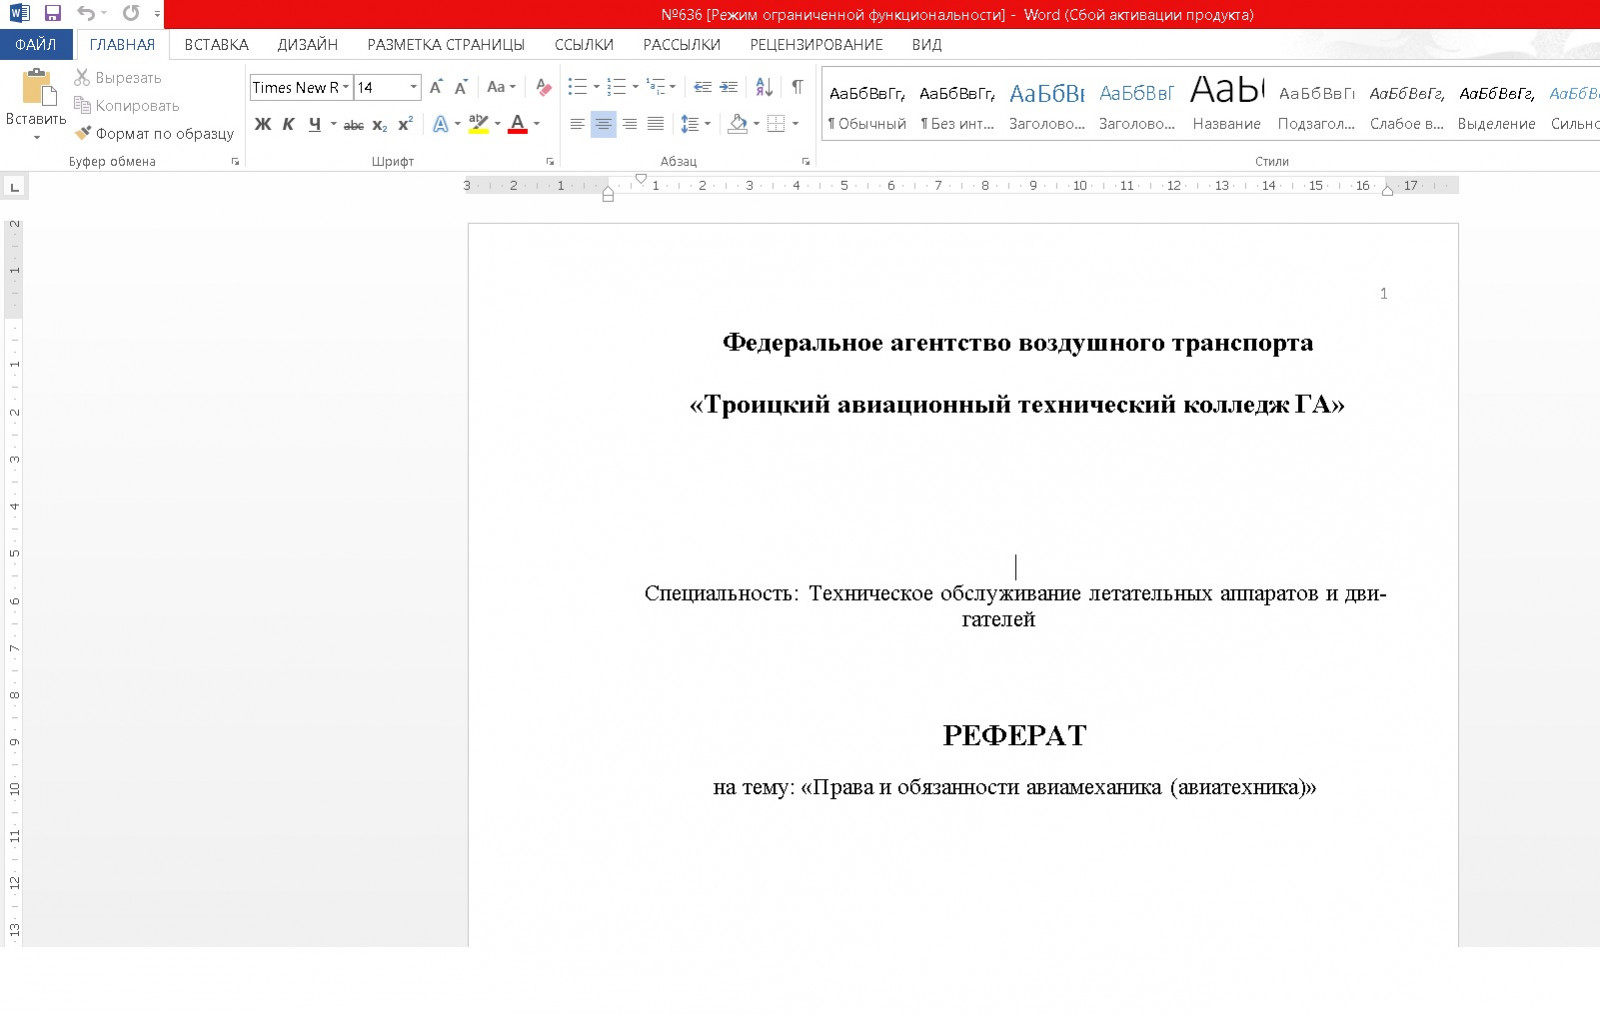
Task: Undo the last action in the quick access toolbar
Action: click(86, 14)
